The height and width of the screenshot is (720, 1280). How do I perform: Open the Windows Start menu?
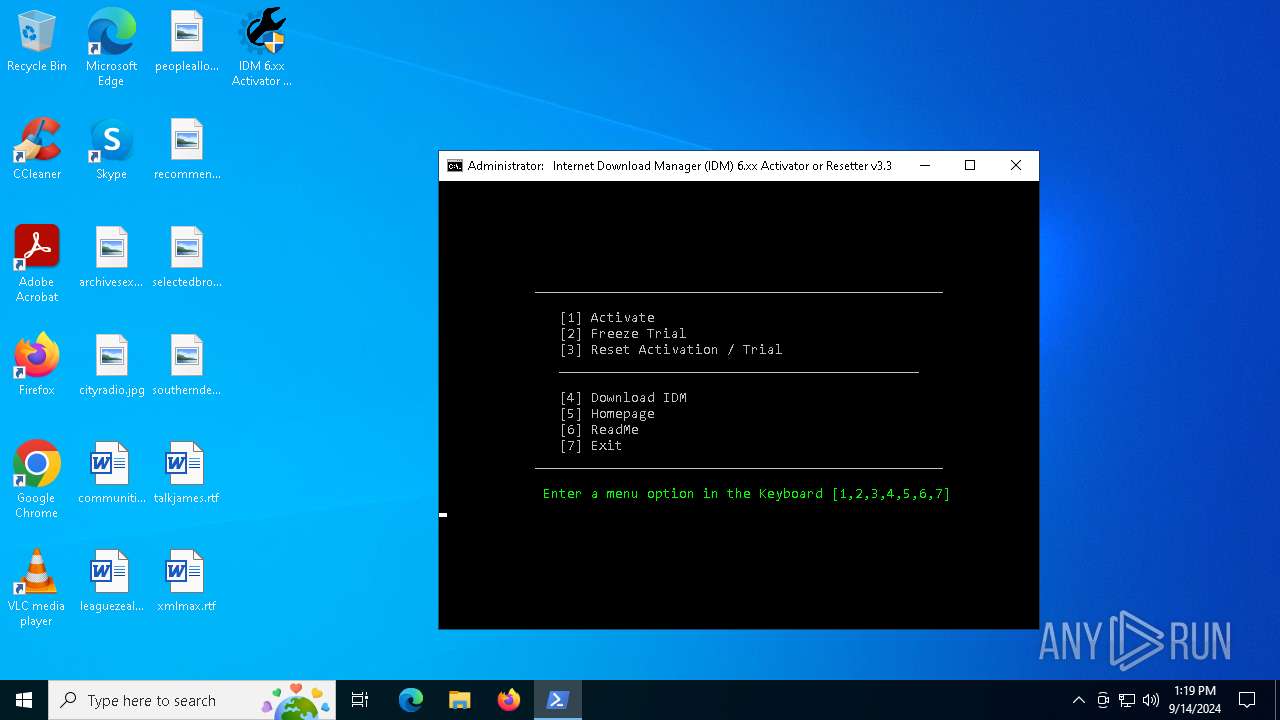pos(24,700)
